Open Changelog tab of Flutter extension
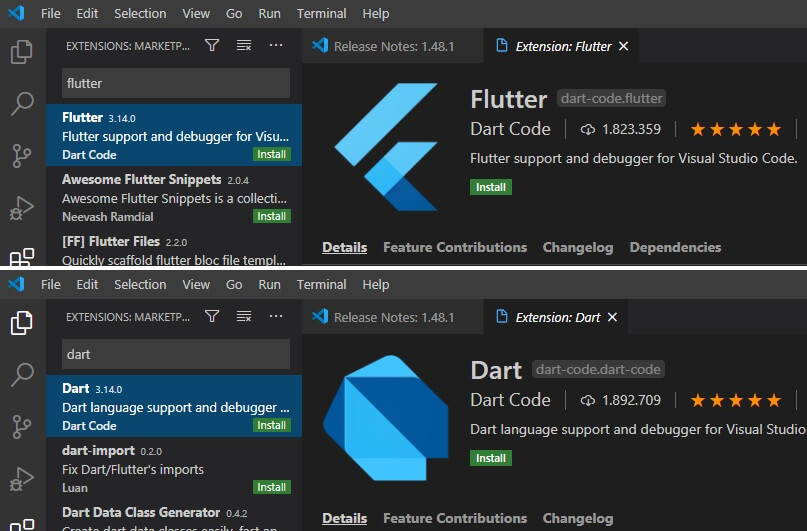 pyautogui.click(x=577, y=247)
